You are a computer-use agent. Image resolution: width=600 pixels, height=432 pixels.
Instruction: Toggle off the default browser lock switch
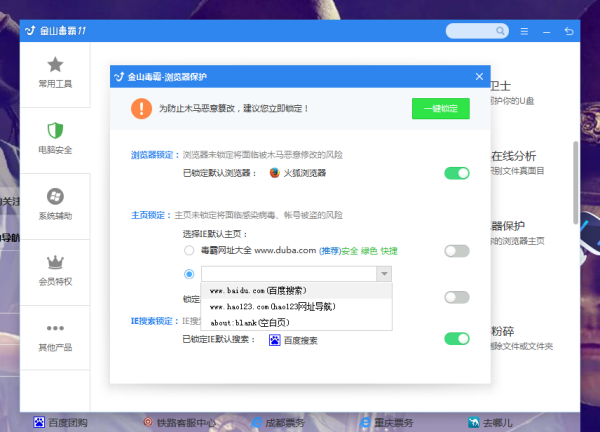click(x=457, y=173)
